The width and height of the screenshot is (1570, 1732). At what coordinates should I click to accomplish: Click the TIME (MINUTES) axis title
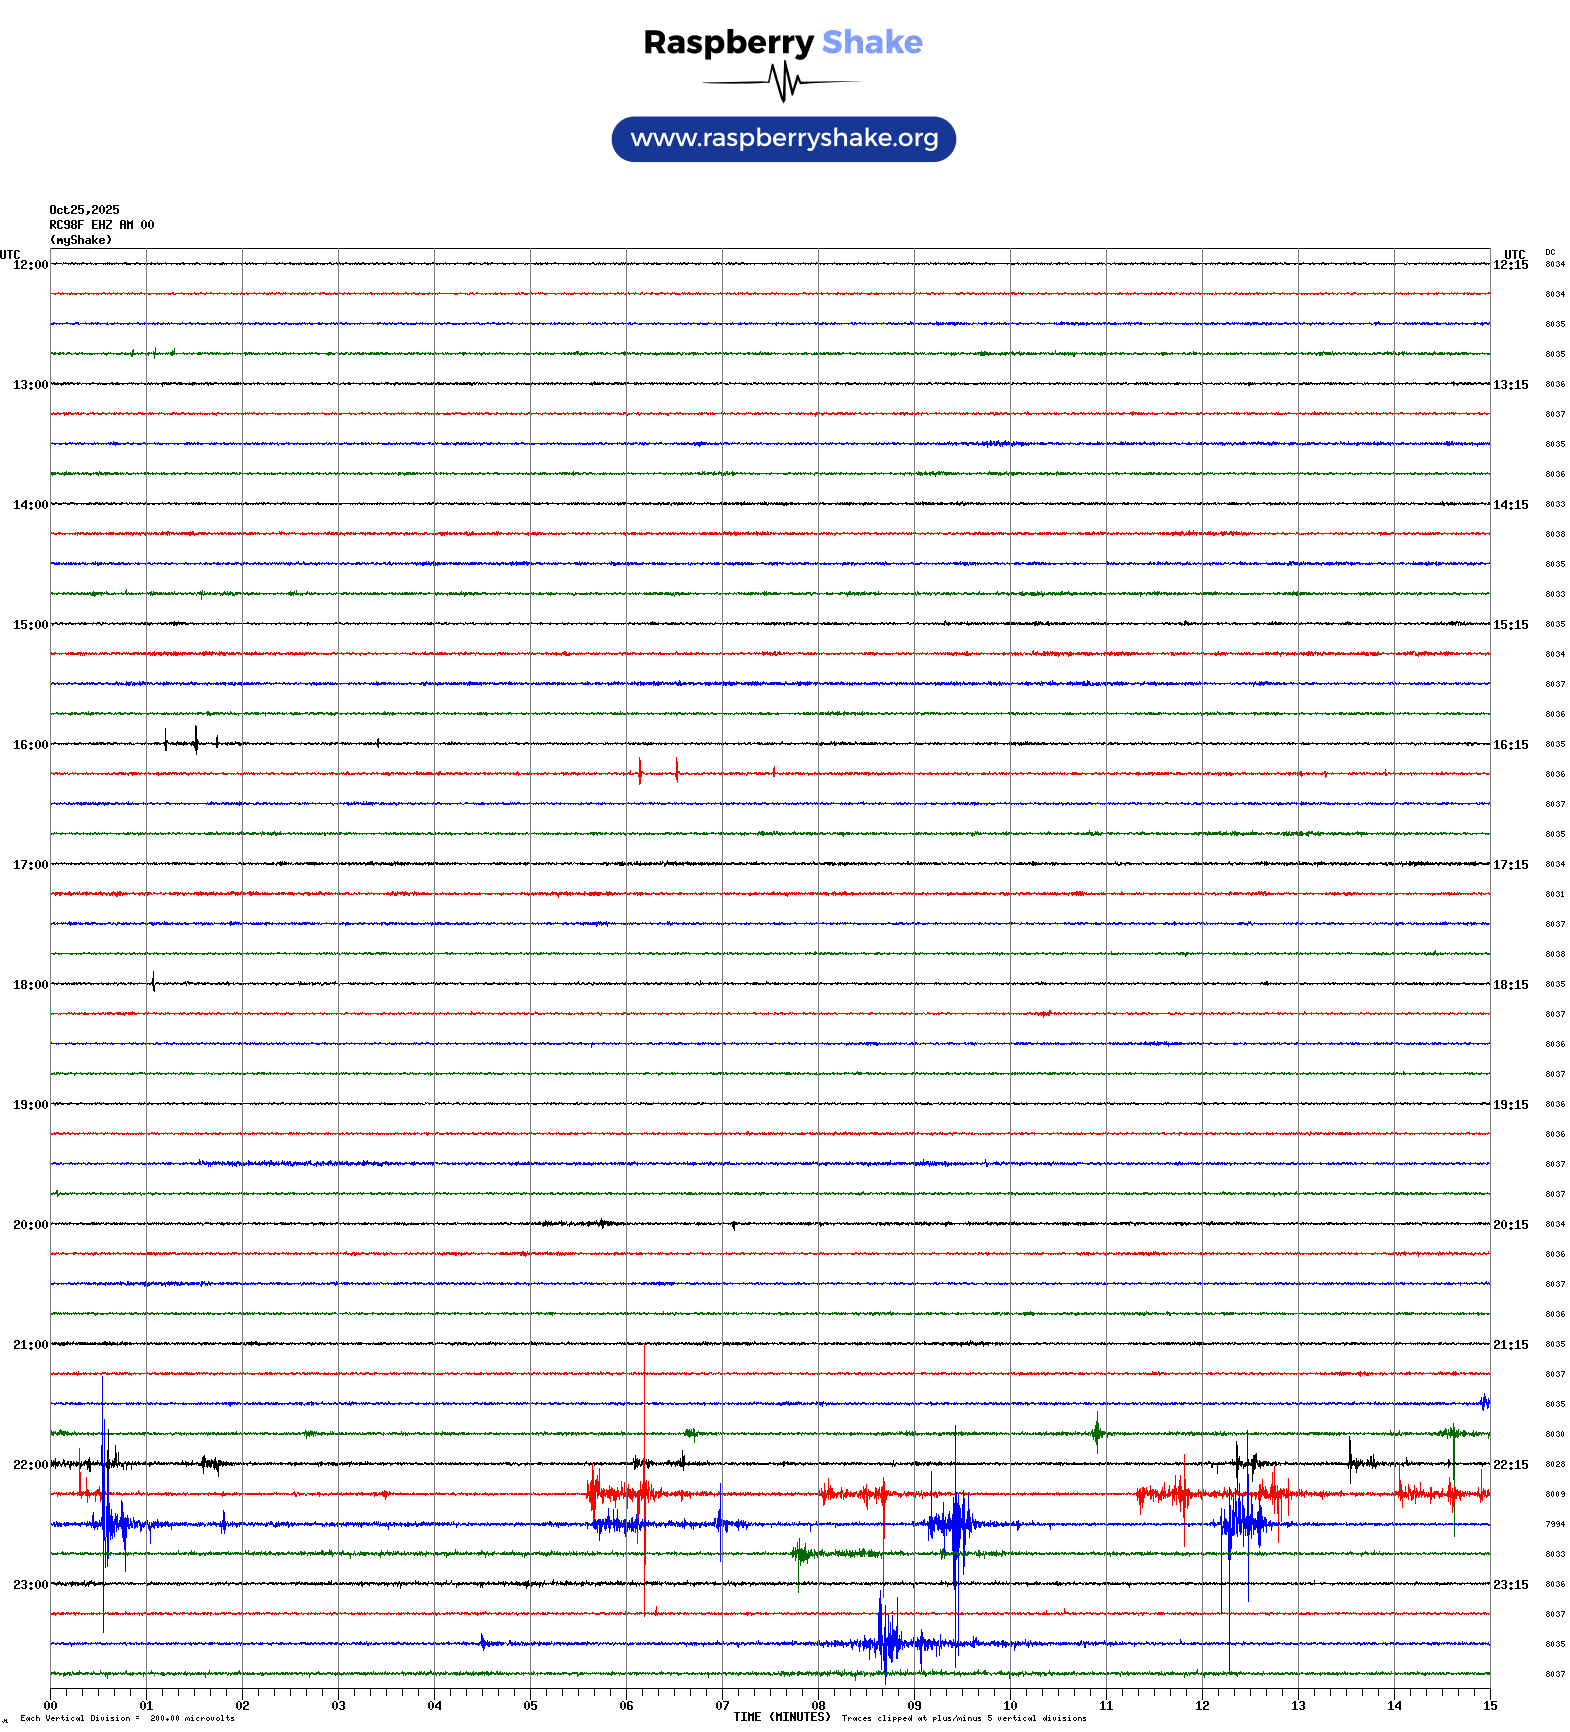click(781, 1717)
